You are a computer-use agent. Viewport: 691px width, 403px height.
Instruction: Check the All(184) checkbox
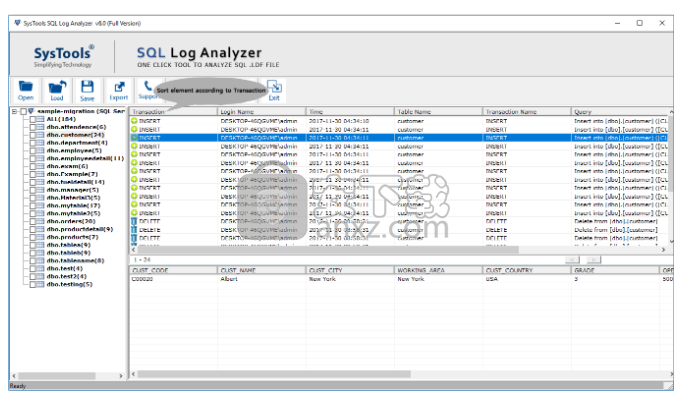point(33,119)
